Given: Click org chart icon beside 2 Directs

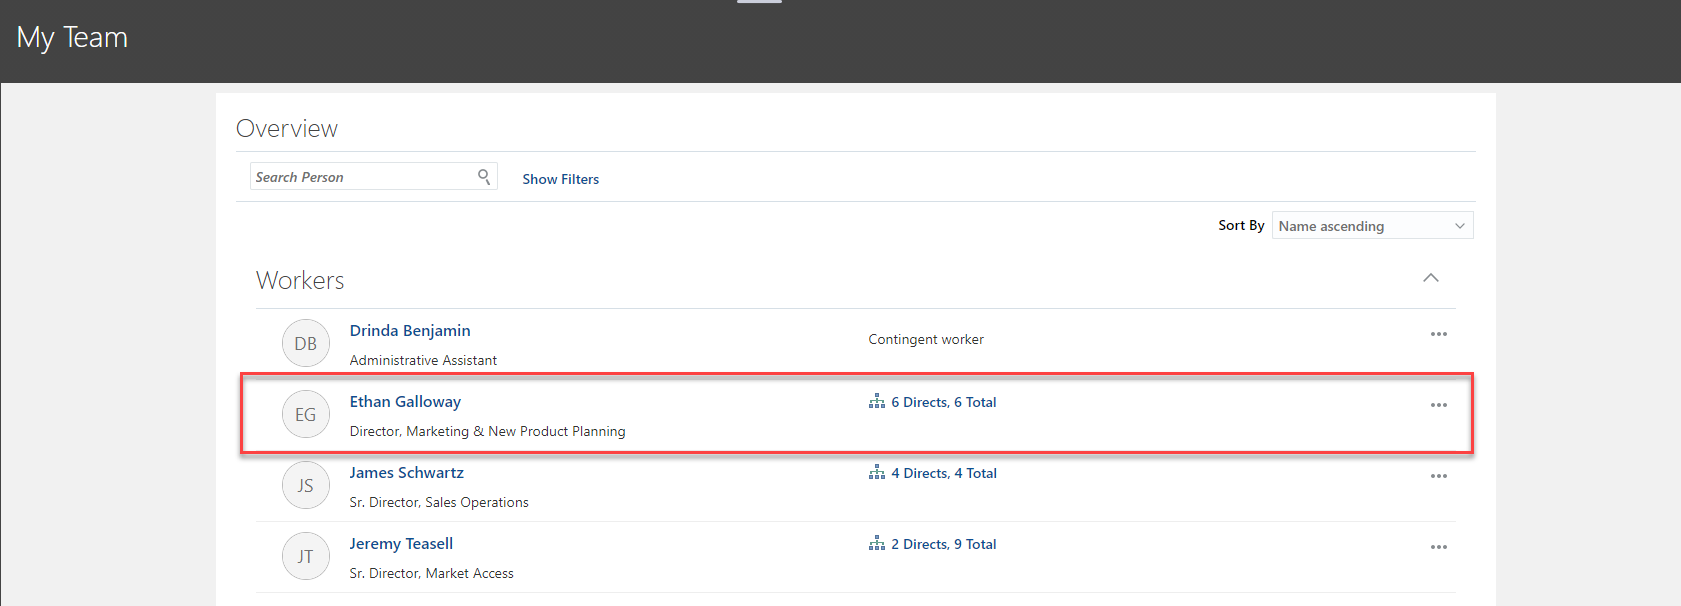Looking at the screenshot, I should (x=877, y=543).
